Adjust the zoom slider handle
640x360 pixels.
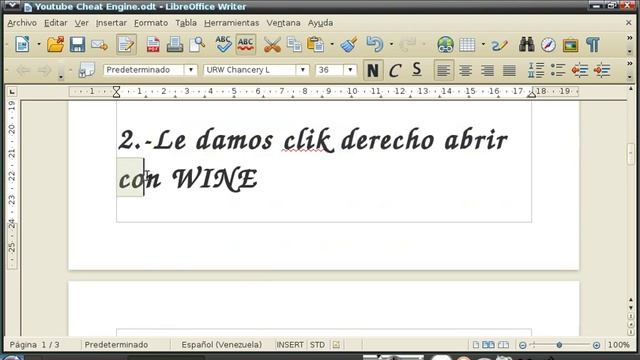[560, 345]
